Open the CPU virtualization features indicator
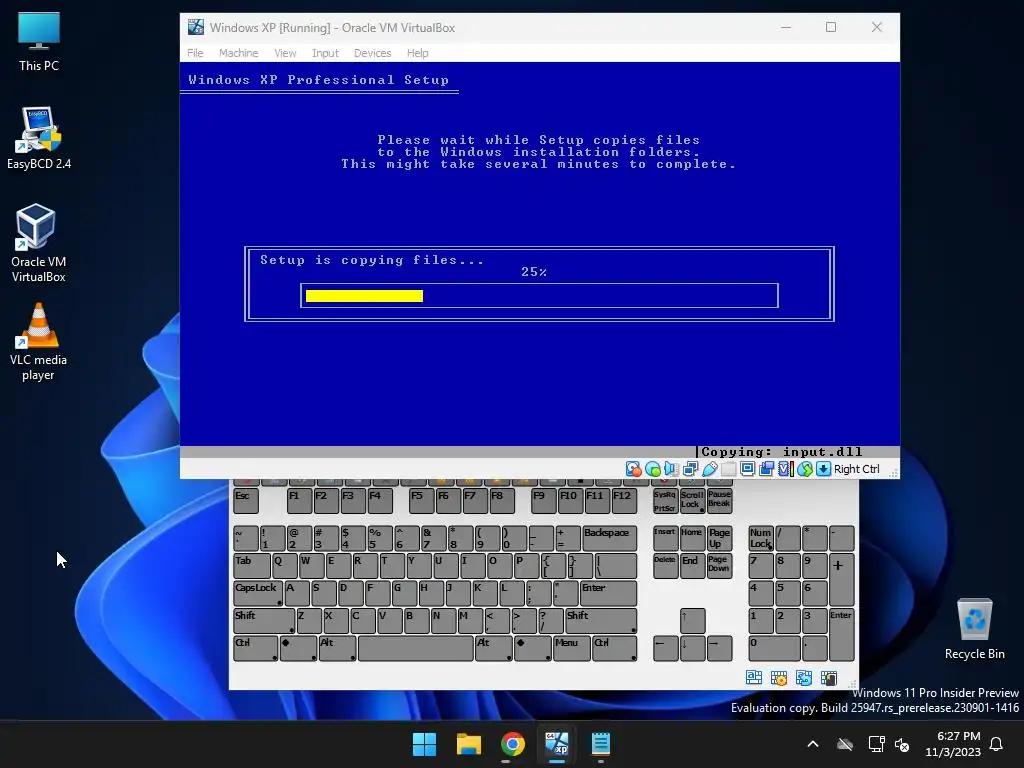The height and width of the screenshot is (768, 1024). 786,469
